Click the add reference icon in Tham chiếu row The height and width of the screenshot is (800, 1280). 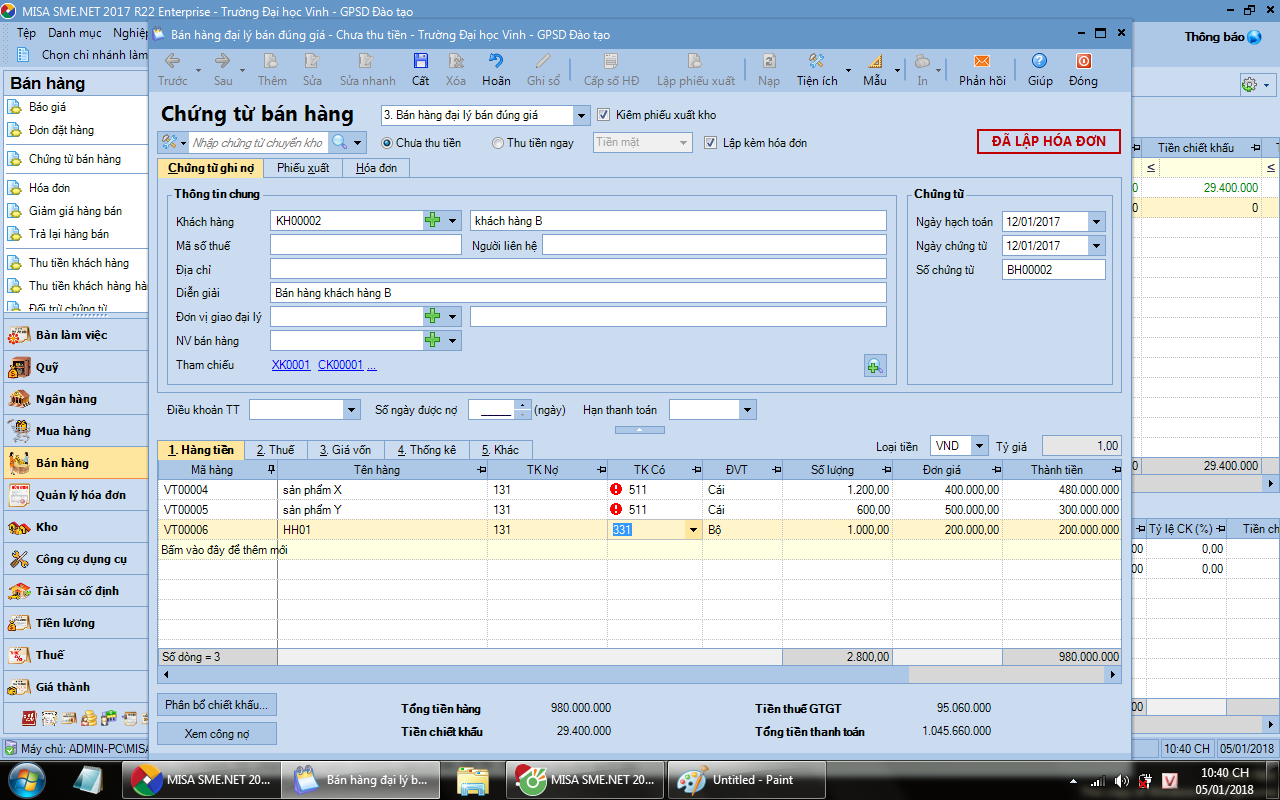pos(875,366)
